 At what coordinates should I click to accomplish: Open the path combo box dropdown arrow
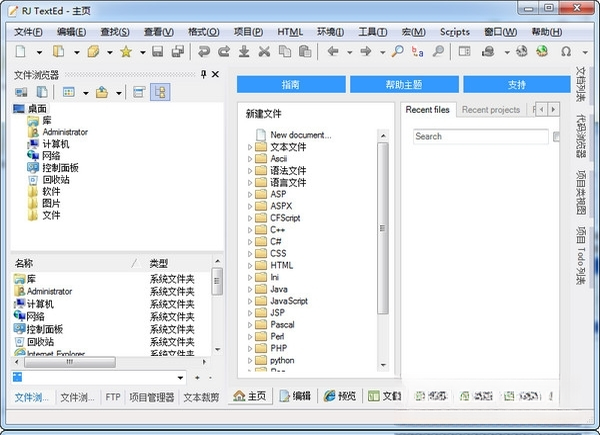(x=180, y=378)
